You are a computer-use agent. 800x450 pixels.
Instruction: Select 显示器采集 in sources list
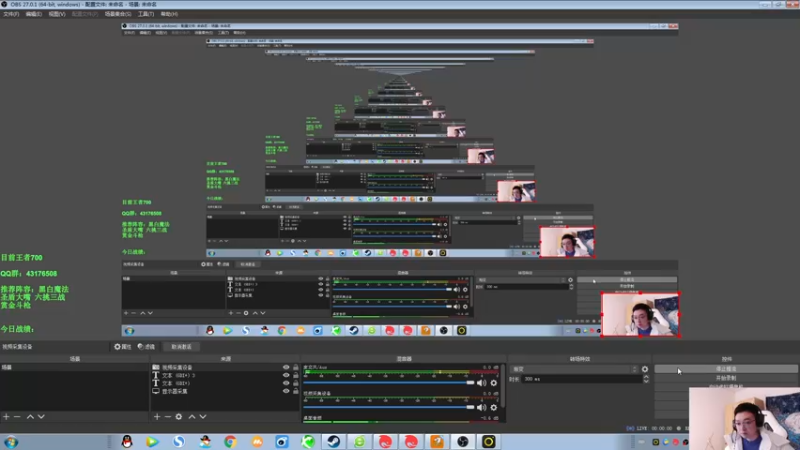point(174,391)
